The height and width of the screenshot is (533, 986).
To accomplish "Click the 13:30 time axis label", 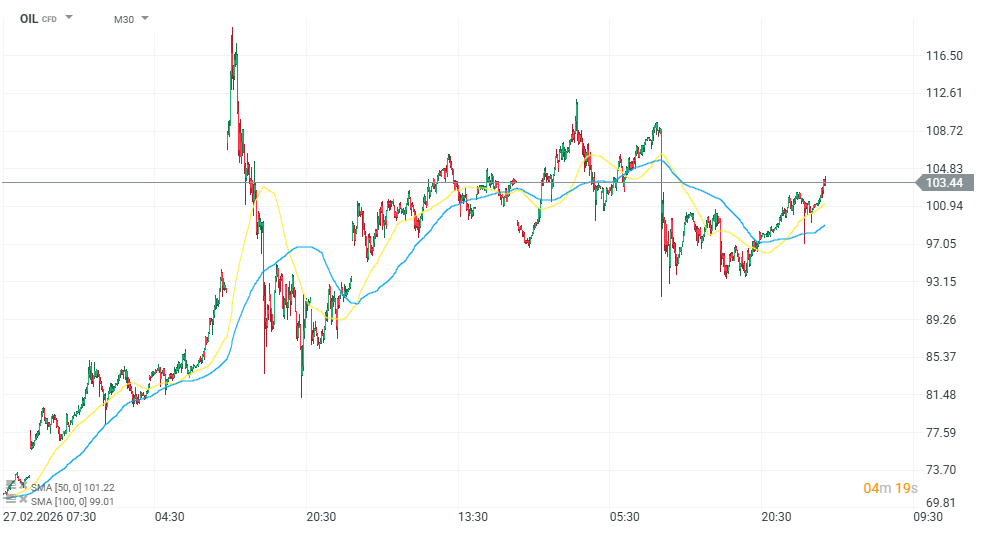I will (472, 517).
